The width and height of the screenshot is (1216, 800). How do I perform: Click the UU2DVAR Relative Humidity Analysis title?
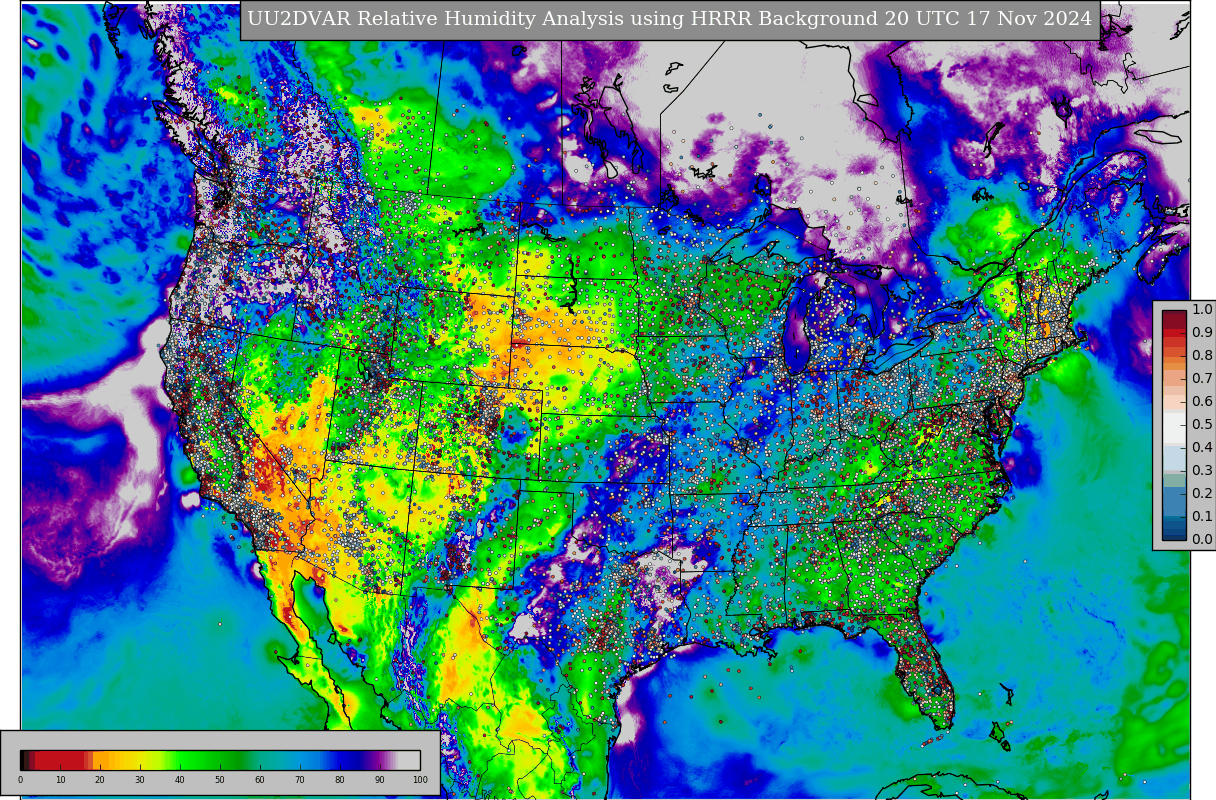coord(669,19)
